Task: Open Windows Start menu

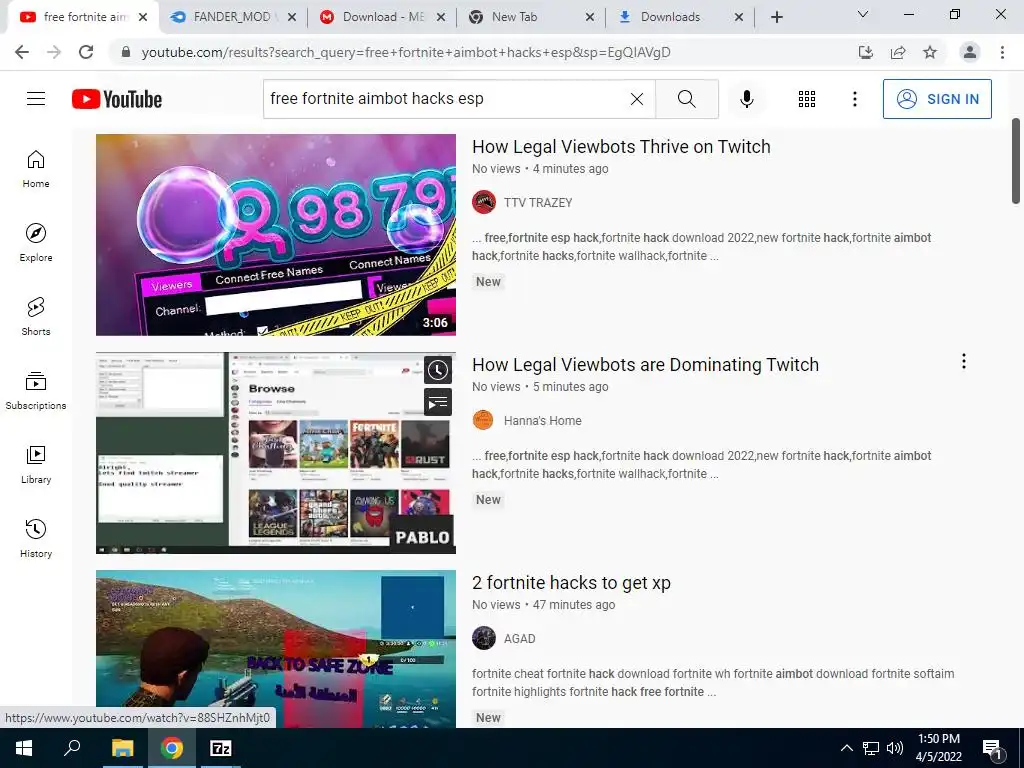Action: [24, 748]
